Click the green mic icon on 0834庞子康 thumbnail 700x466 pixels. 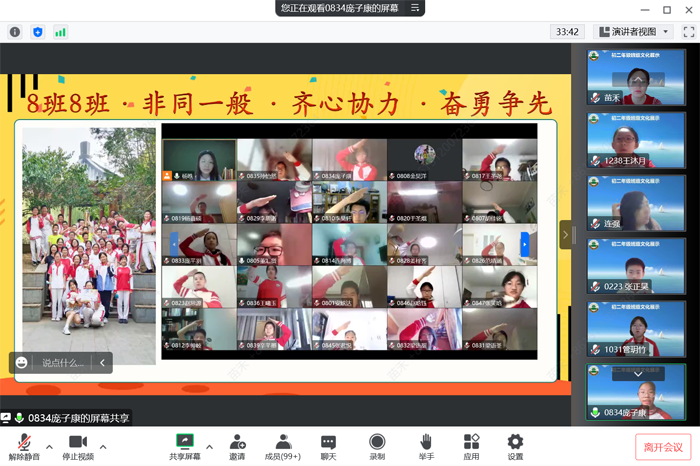pos(595,412)
